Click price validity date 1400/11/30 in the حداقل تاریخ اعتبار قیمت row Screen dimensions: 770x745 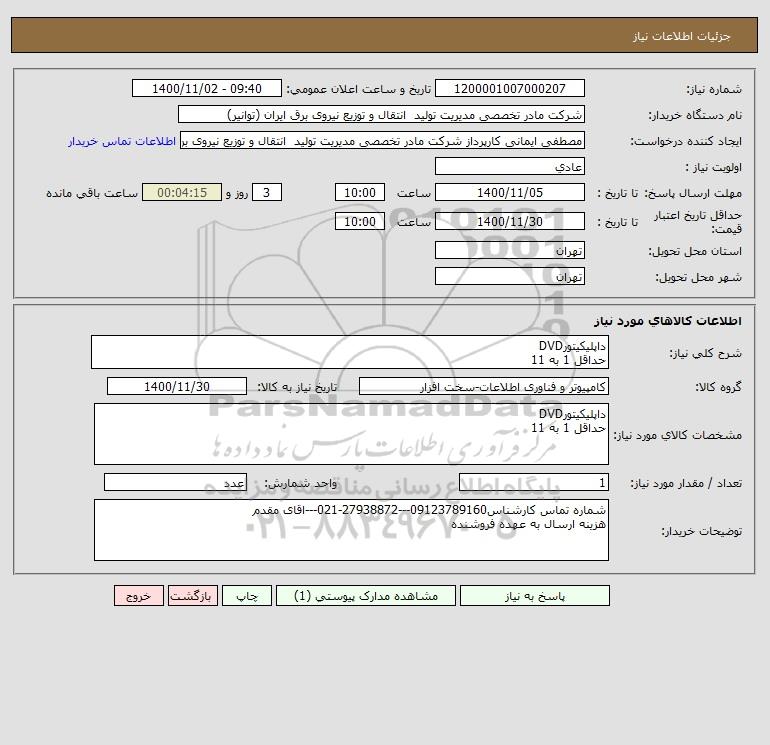pos(510,221)
